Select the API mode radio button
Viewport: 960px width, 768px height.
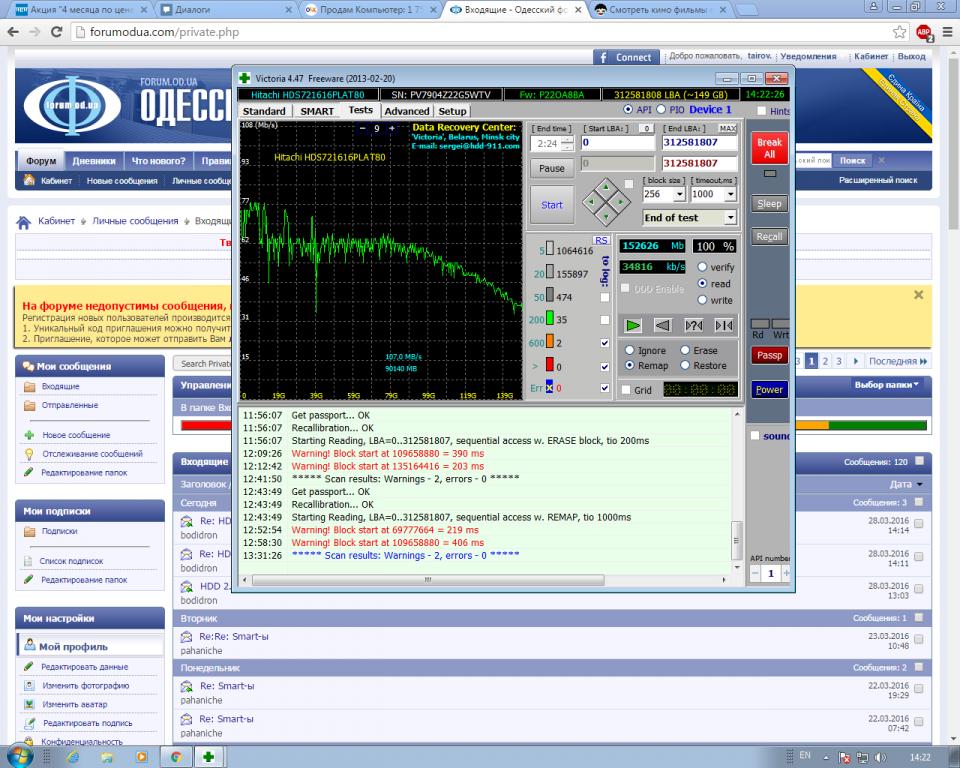click(x=628, y=110)
